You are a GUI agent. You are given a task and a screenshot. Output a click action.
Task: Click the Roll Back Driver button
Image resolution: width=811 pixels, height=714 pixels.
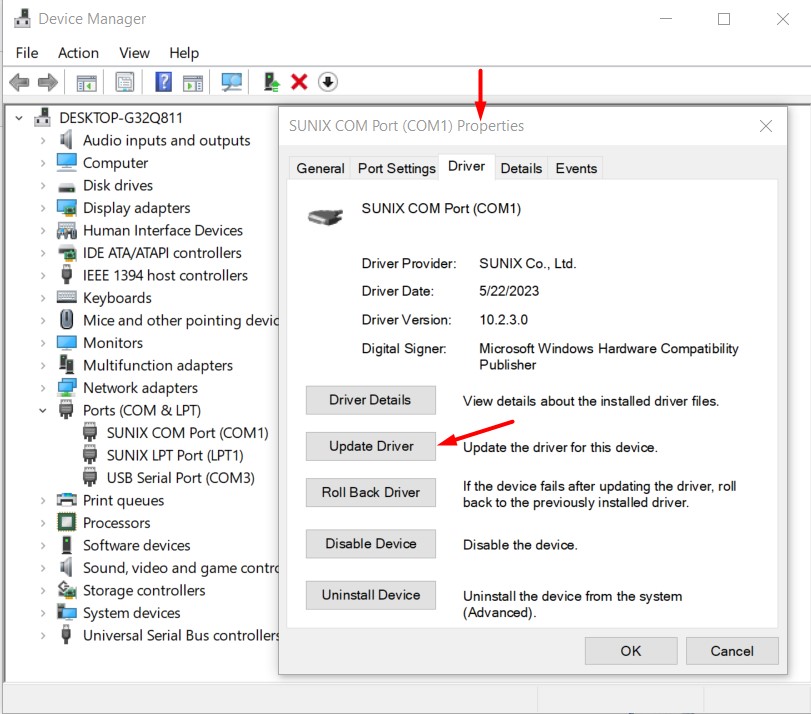[370, 492]
